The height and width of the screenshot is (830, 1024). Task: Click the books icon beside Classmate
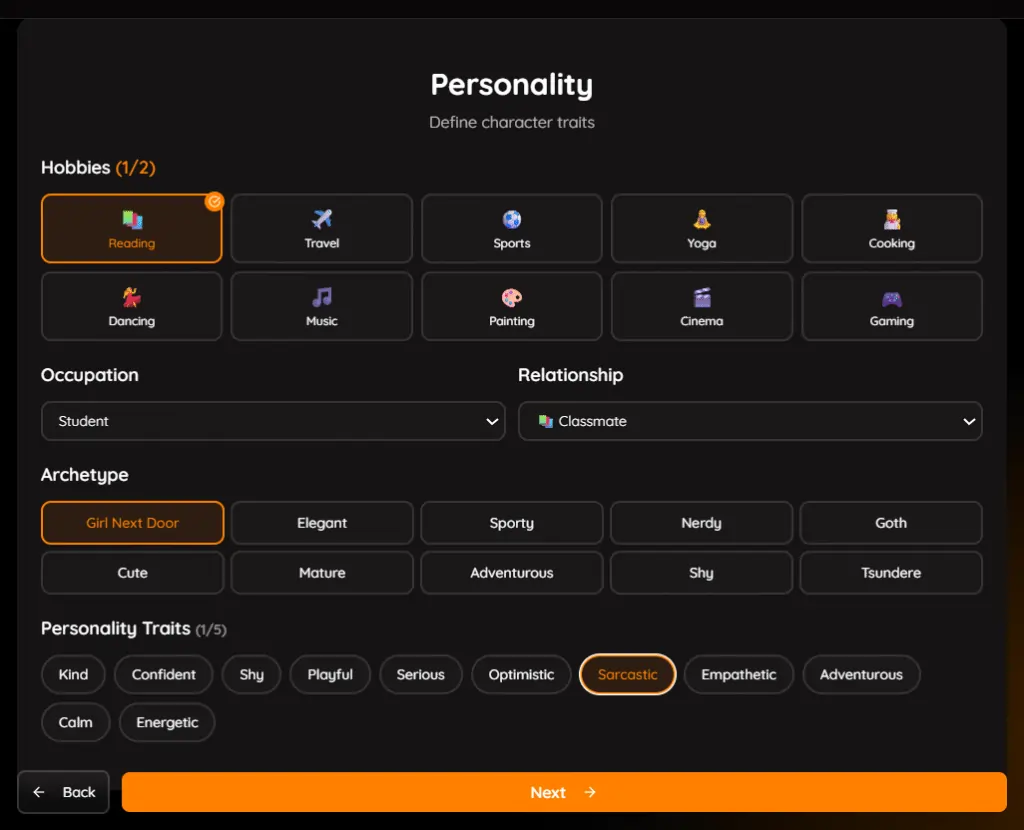[x=545, y=421]
